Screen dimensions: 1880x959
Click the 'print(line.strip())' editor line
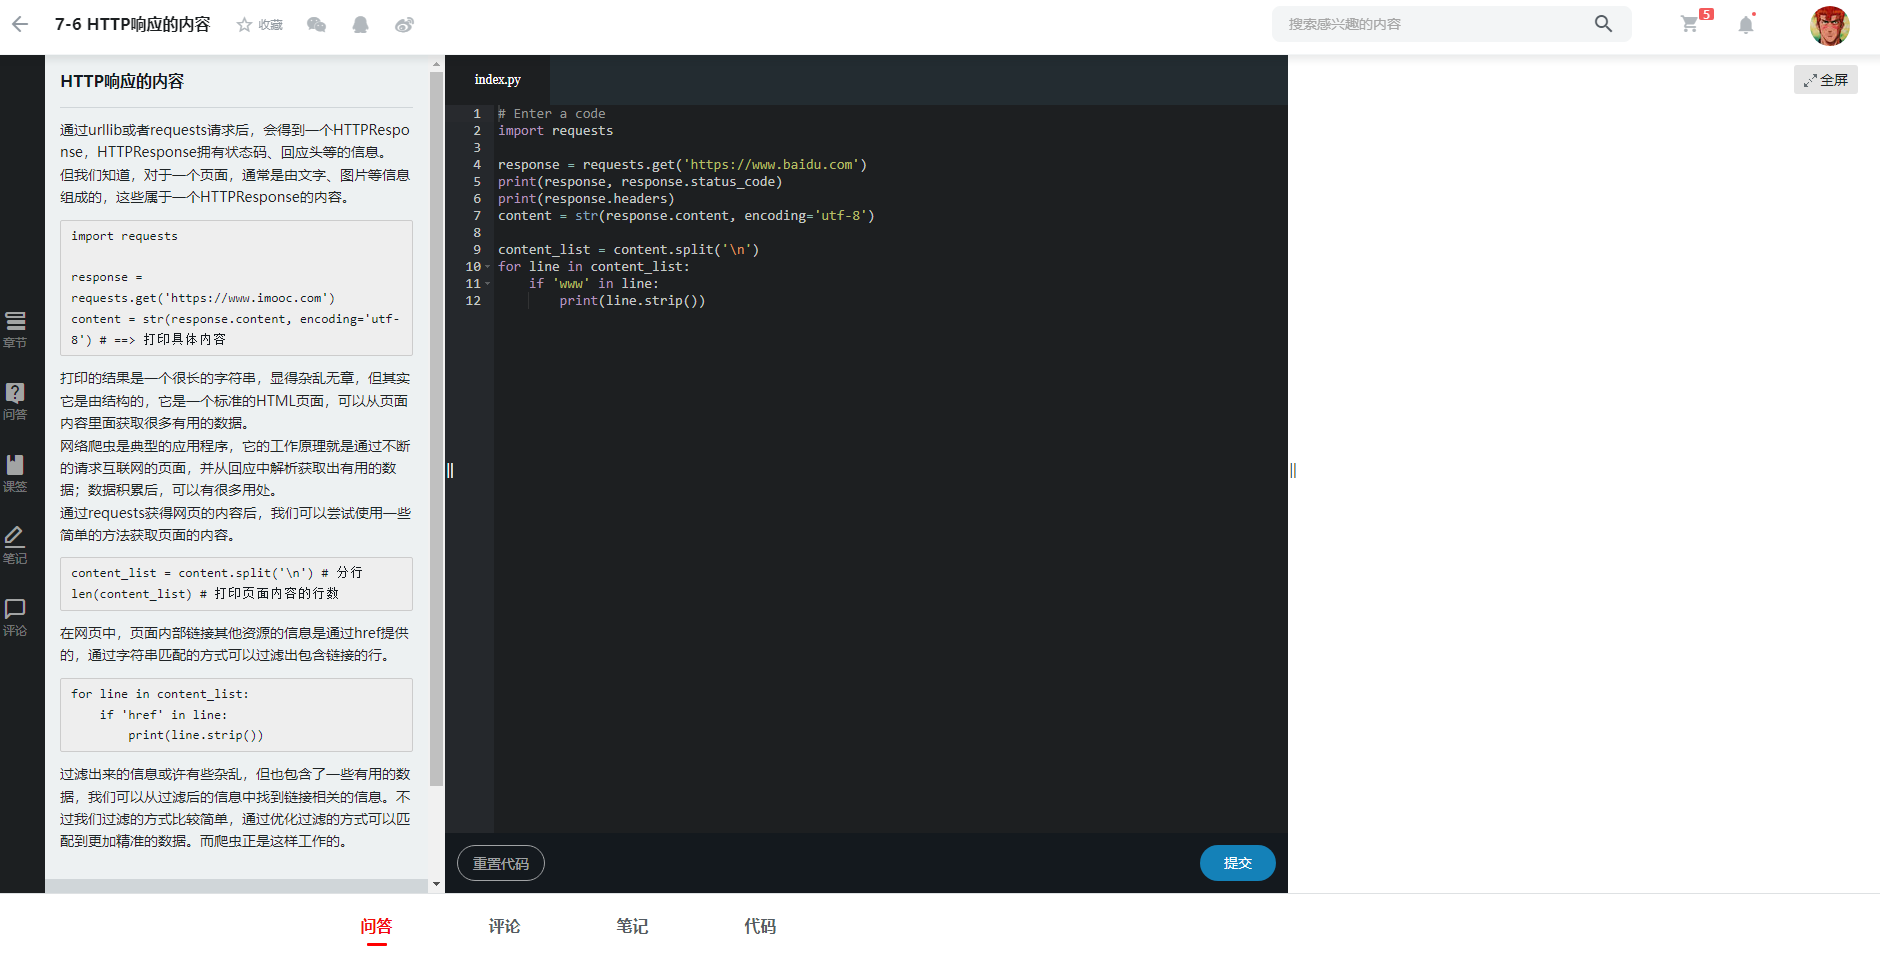[x=632, y=301]
